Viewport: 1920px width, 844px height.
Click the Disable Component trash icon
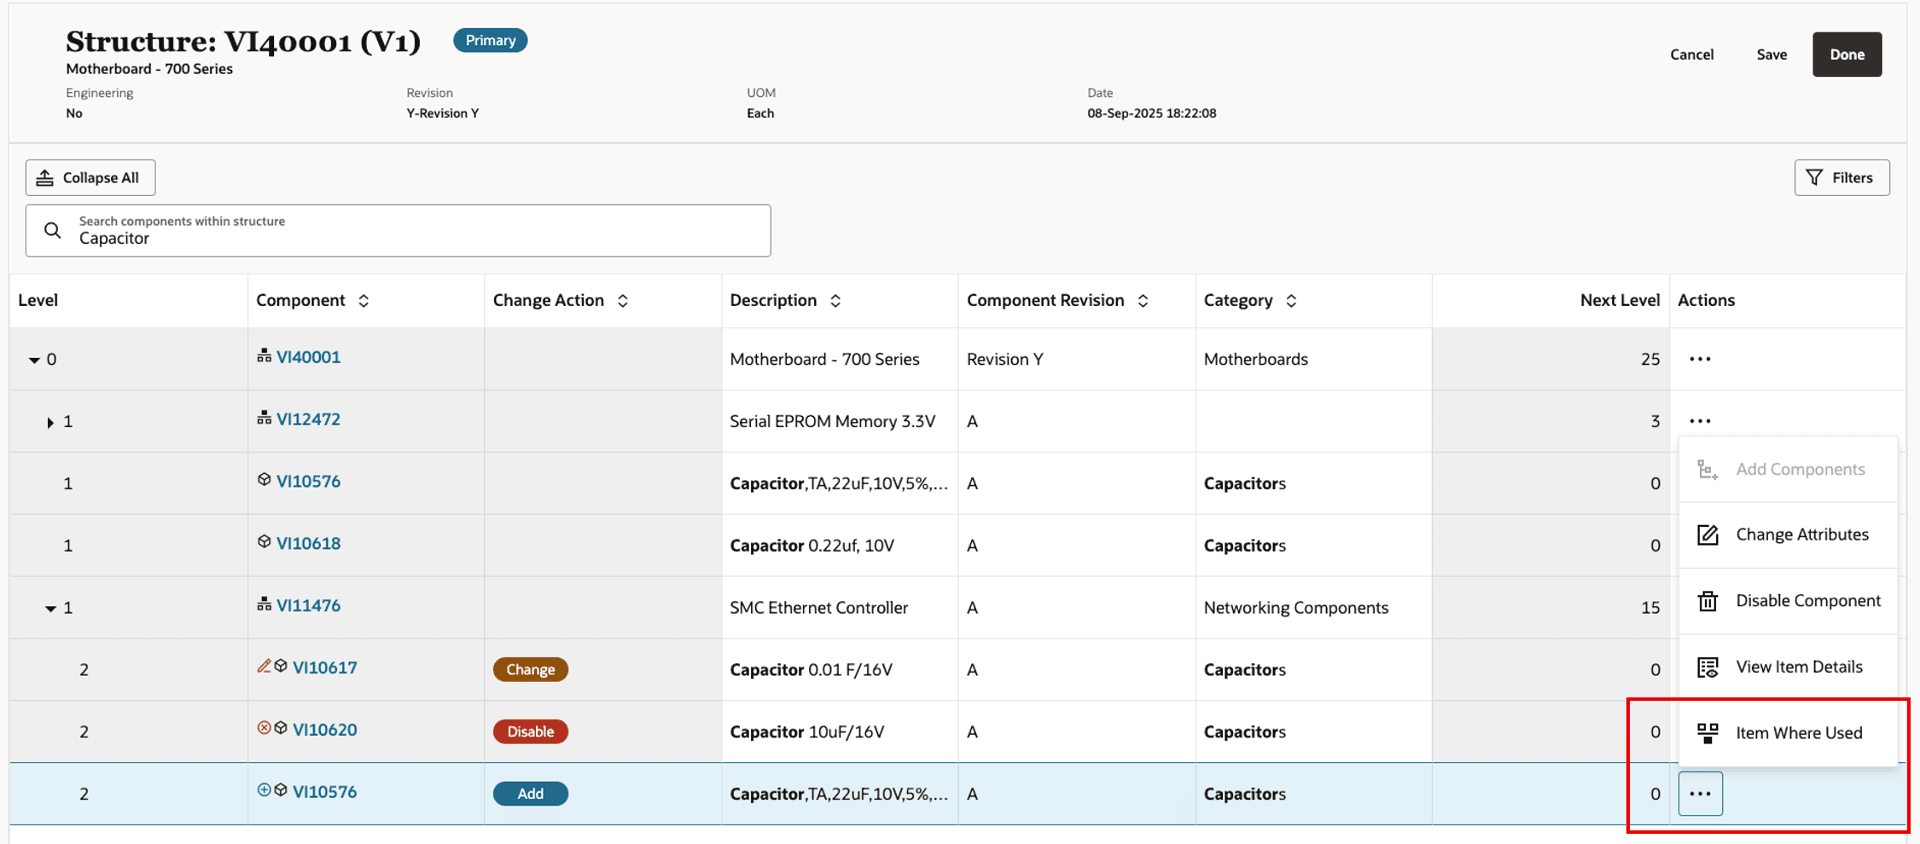point(1708,601)
